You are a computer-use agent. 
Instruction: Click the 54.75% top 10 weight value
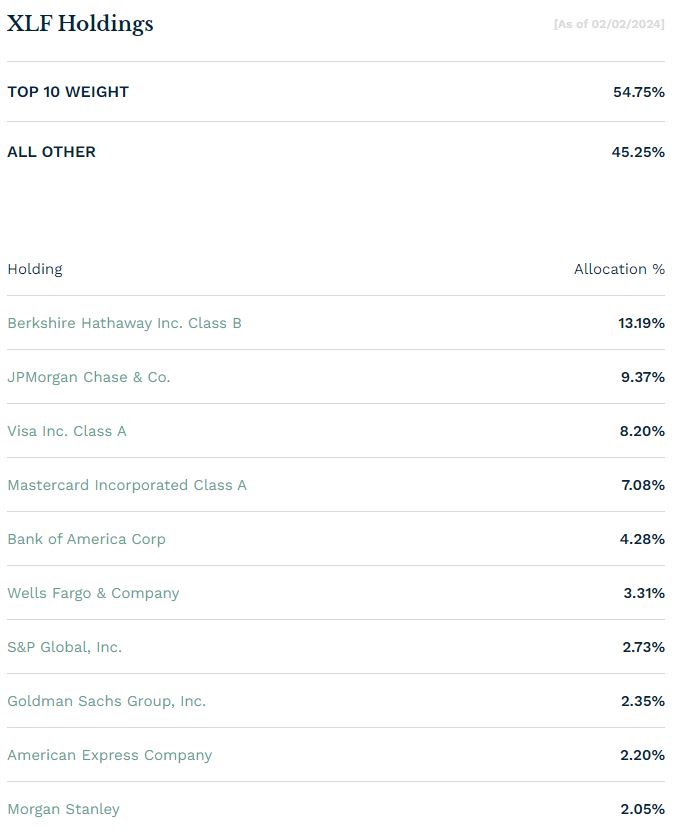tap(639, 92)
